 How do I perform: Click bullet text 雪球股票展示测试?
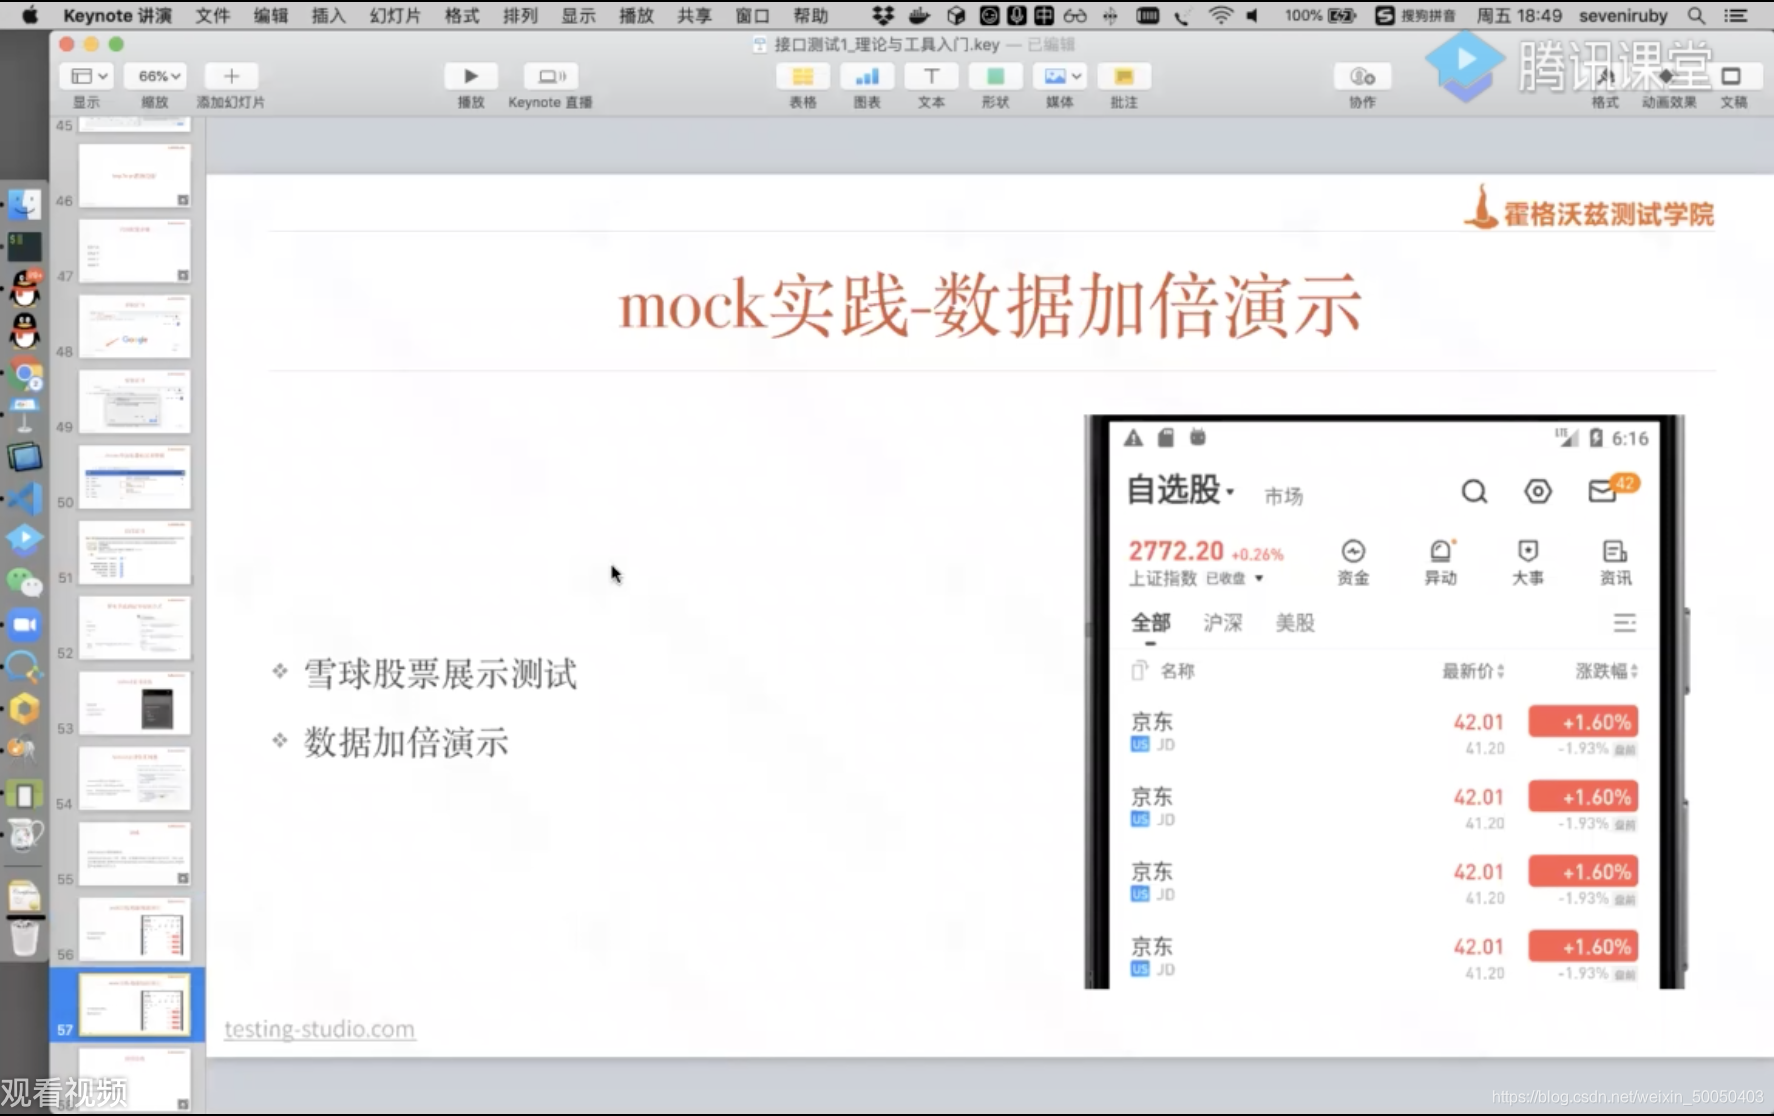440,674
